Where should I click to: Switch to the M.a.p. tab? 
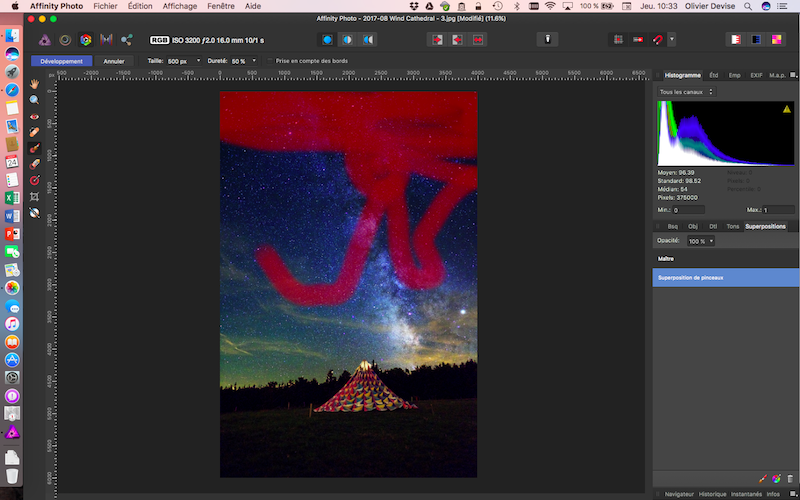[x=778, y=75]
